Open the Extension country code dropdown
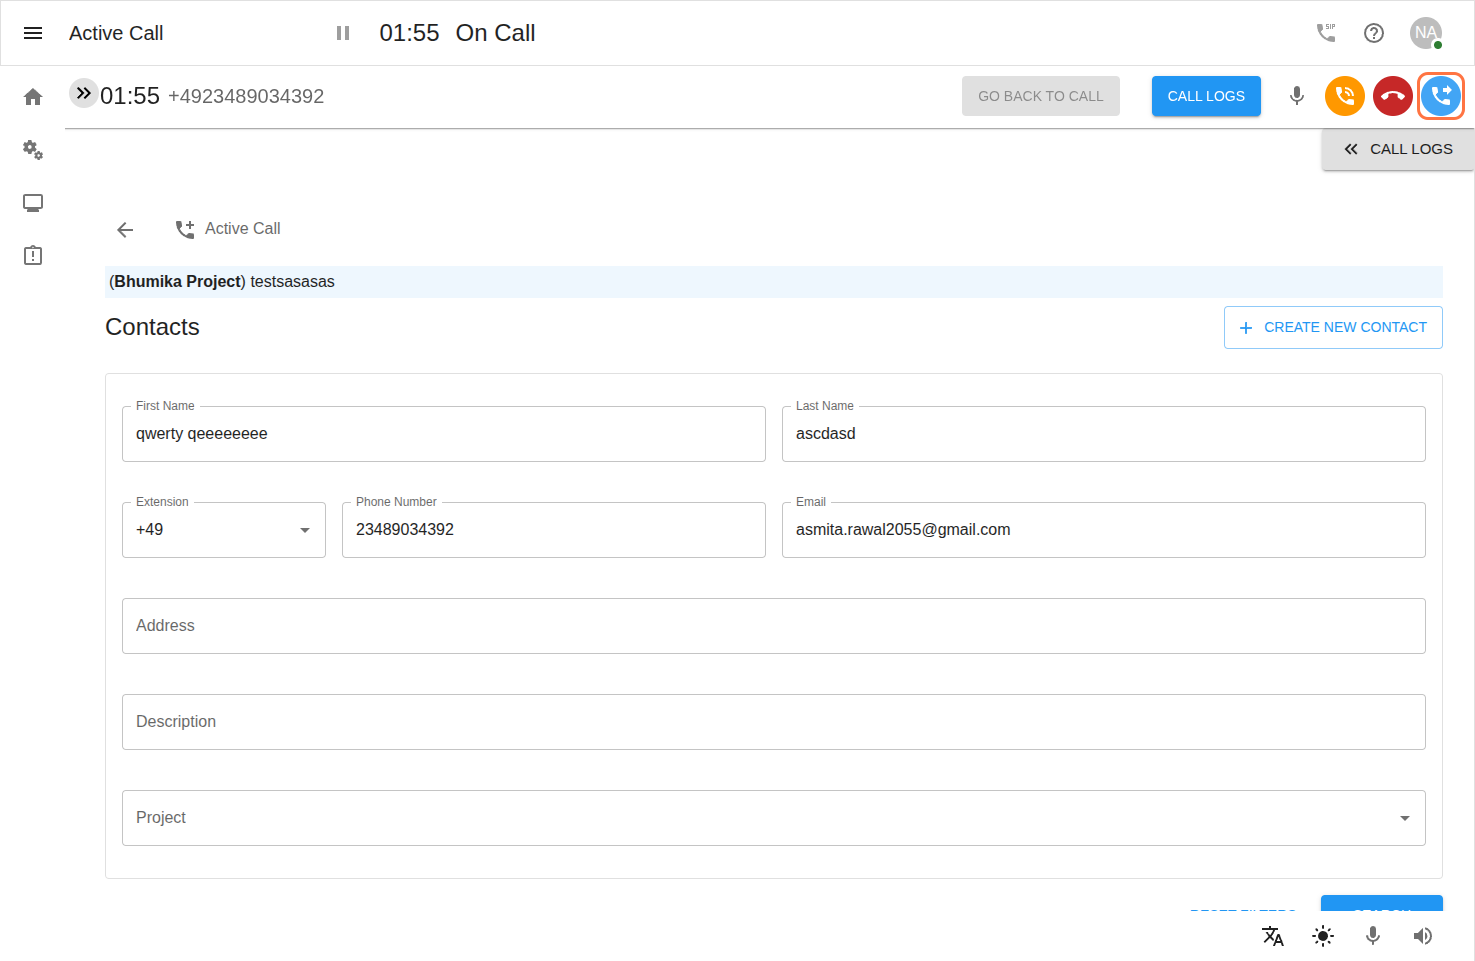The height and width of the screenshot is (961, 1475). click(224, 530)
